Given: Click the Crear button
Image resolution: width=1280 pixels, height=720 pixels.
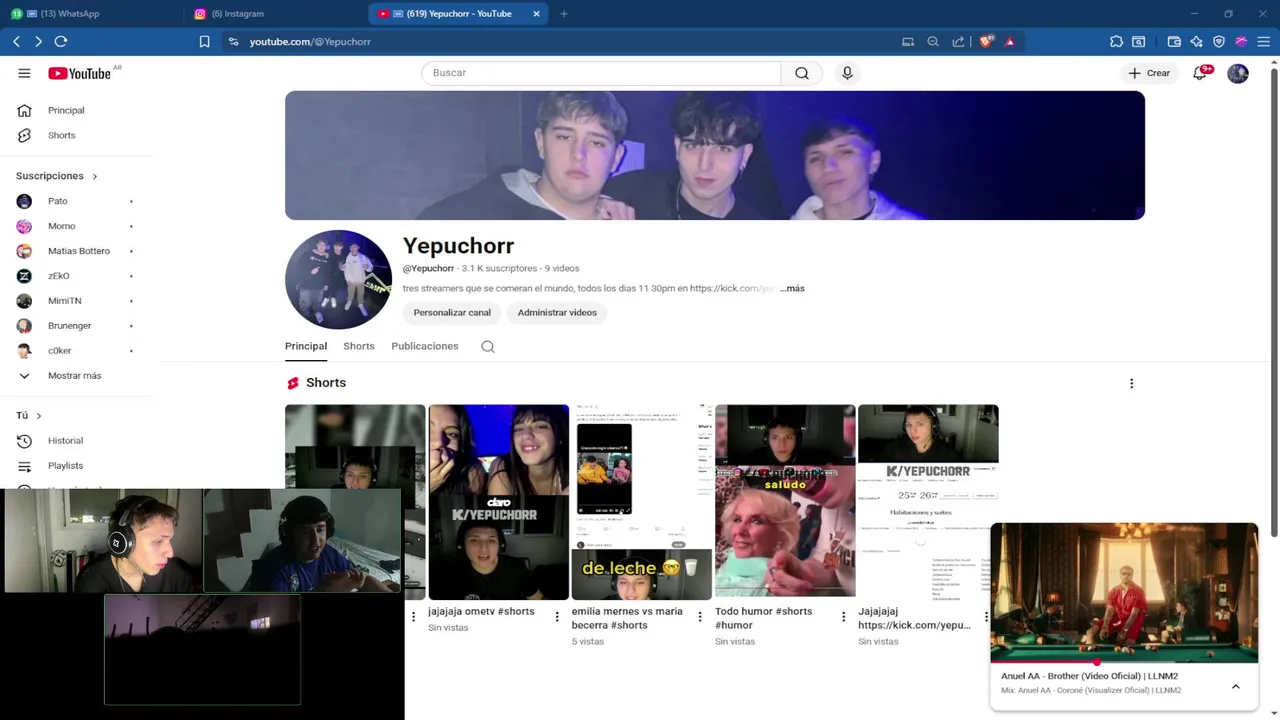Looking at the screenshot, I should (x=1149, y=73).
